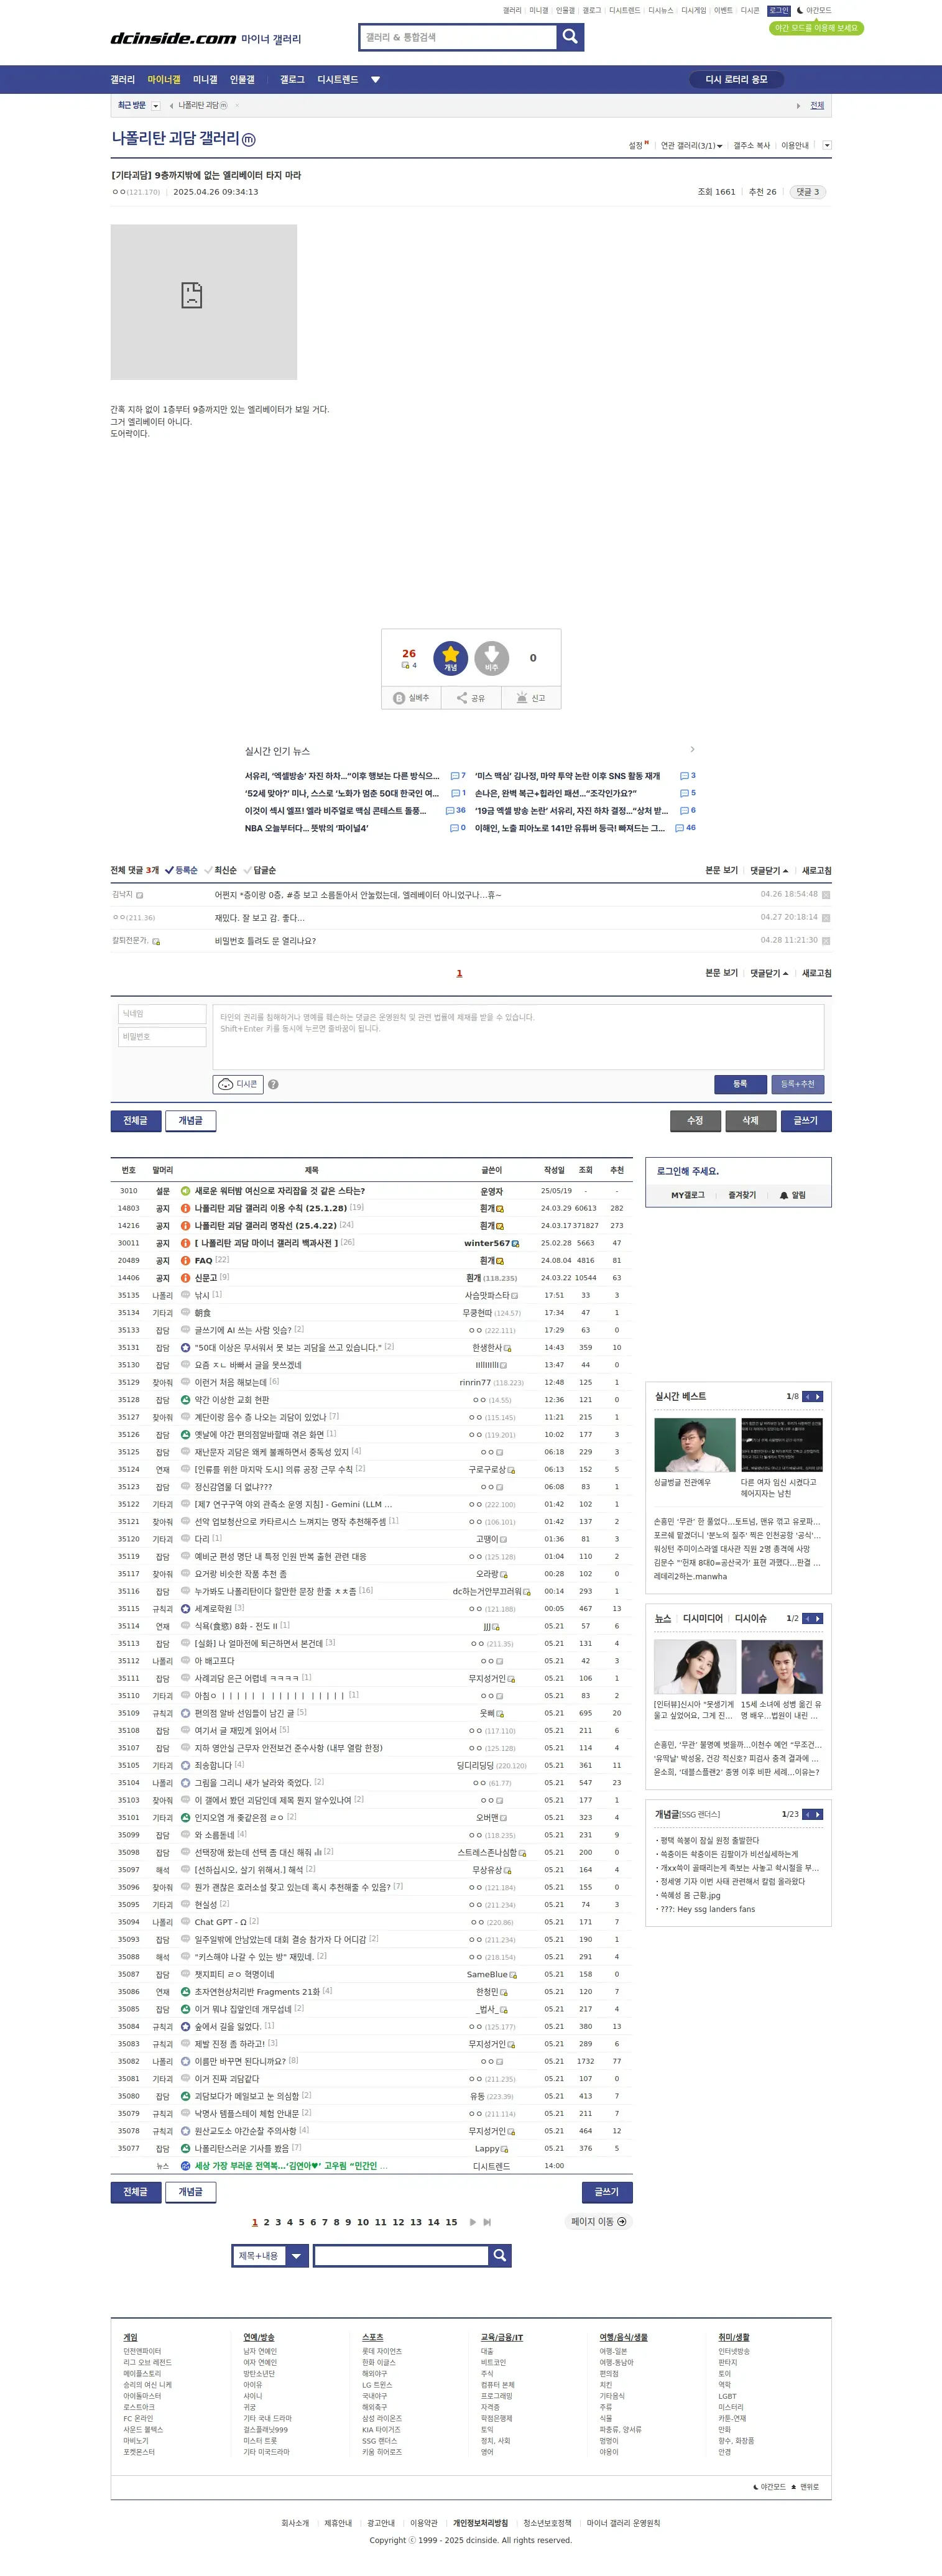The width and height of the screenshot is (942, 2576).
Task: Click the bottom gallery search input
Action: click(401, 2256)
